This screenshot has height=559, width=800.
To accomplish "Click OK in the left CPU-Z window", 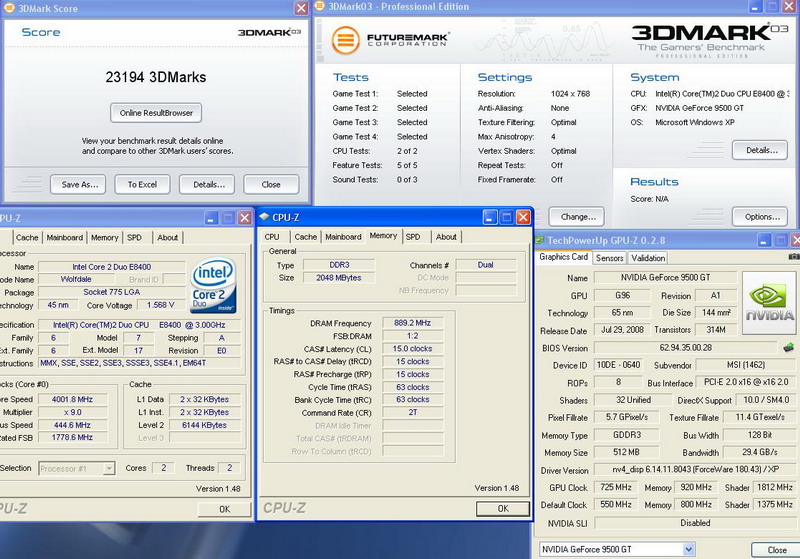I will [x=224, y=509].
